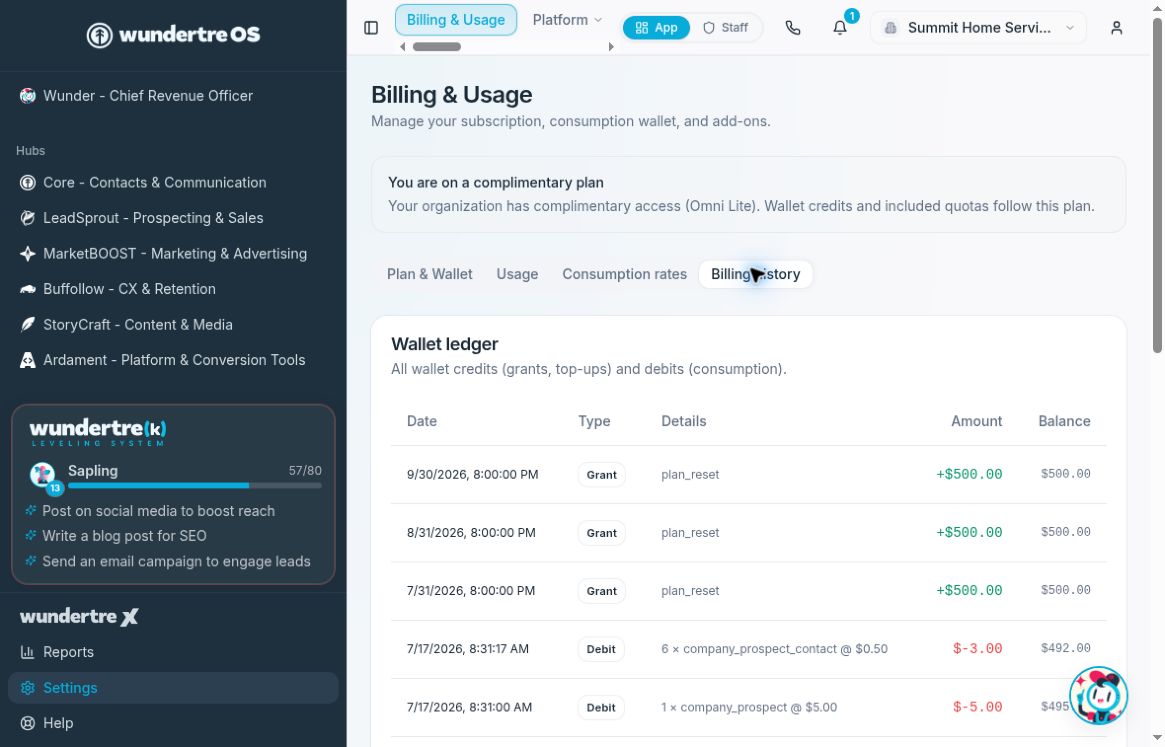Click 'Write a blog post for SEO'
Viewport: 1165px width, 747px height.
[124, 536]
